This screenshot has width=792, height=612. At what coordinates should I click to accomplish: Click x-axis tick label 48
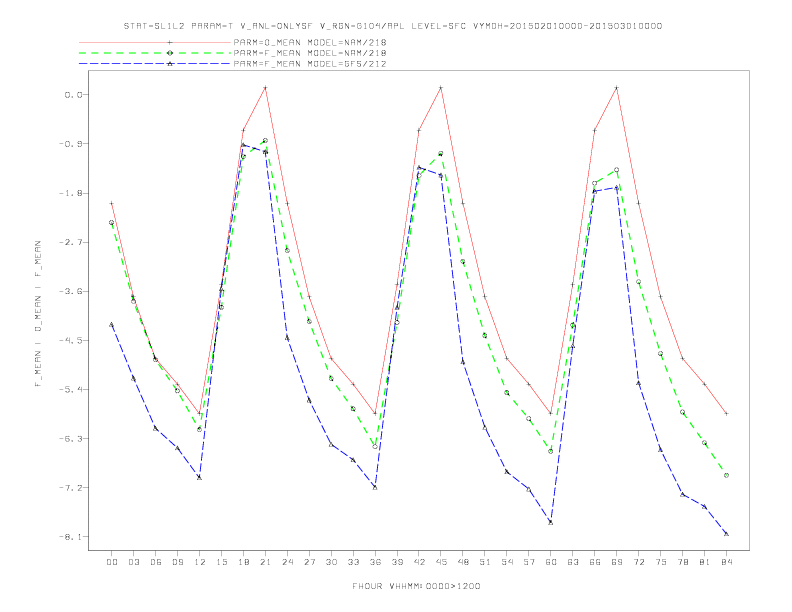tap(463, 562)
